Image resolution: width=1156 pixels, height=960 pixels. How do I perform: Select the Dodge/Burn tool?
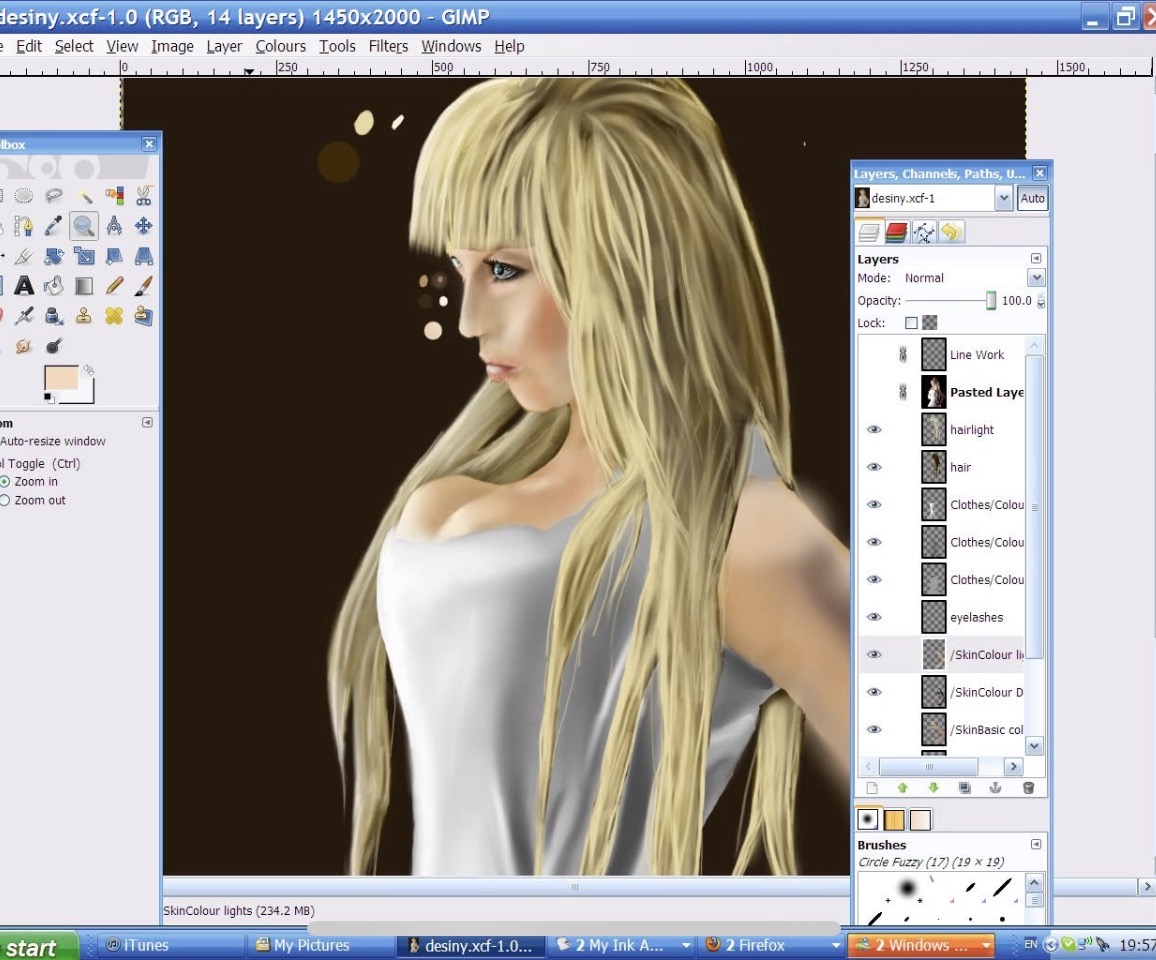click(x=54, y=346)
